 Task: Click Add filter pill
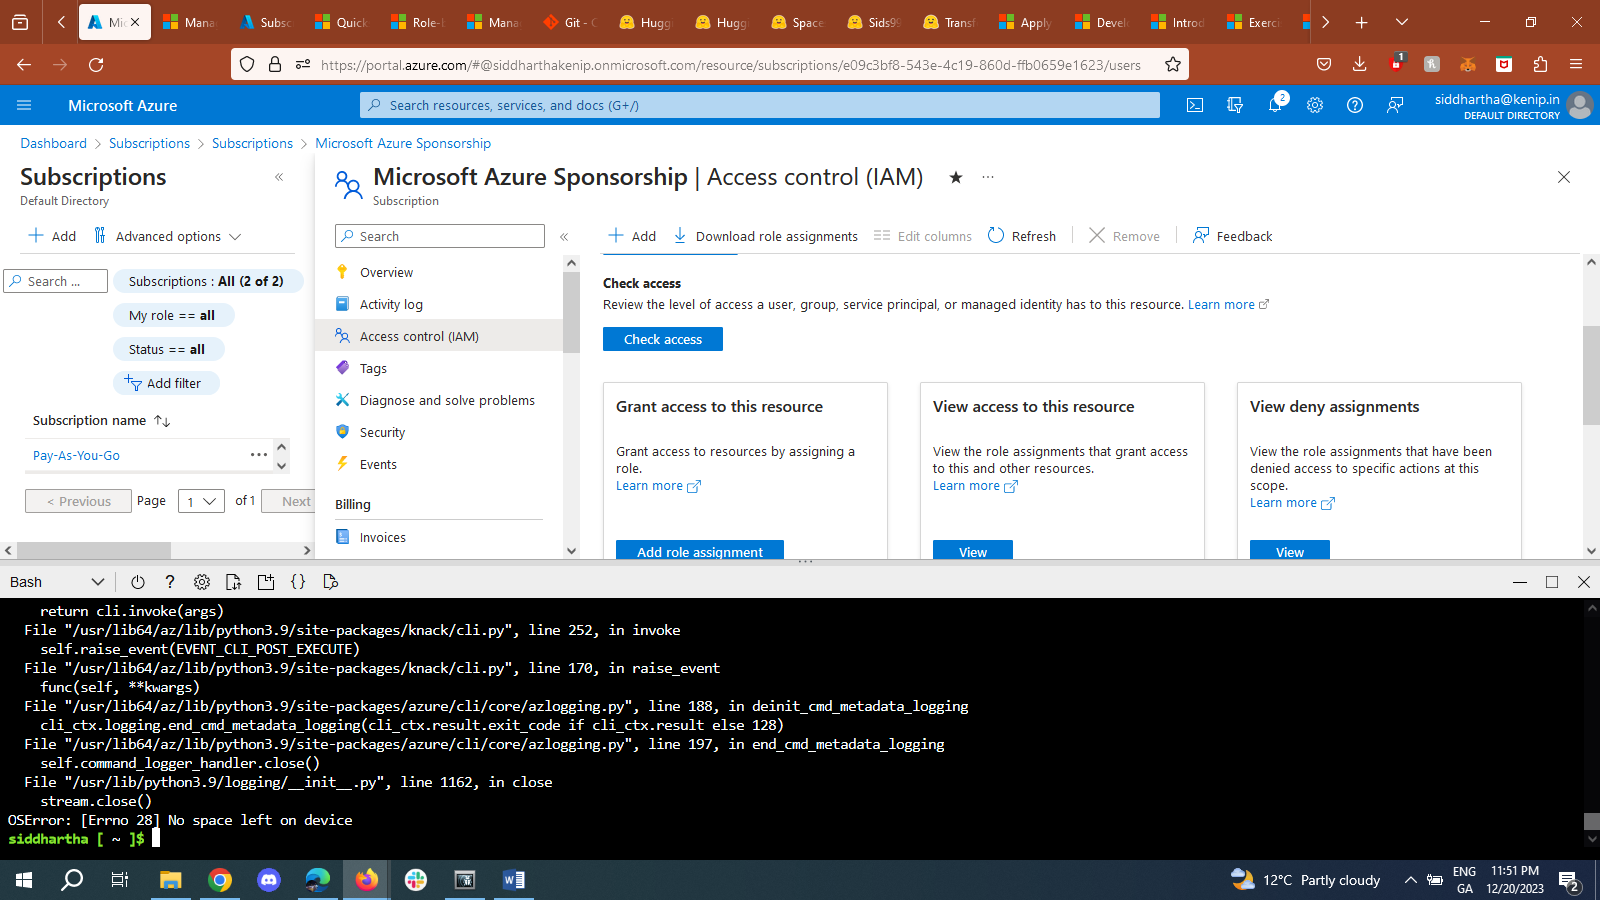[166, 383]
